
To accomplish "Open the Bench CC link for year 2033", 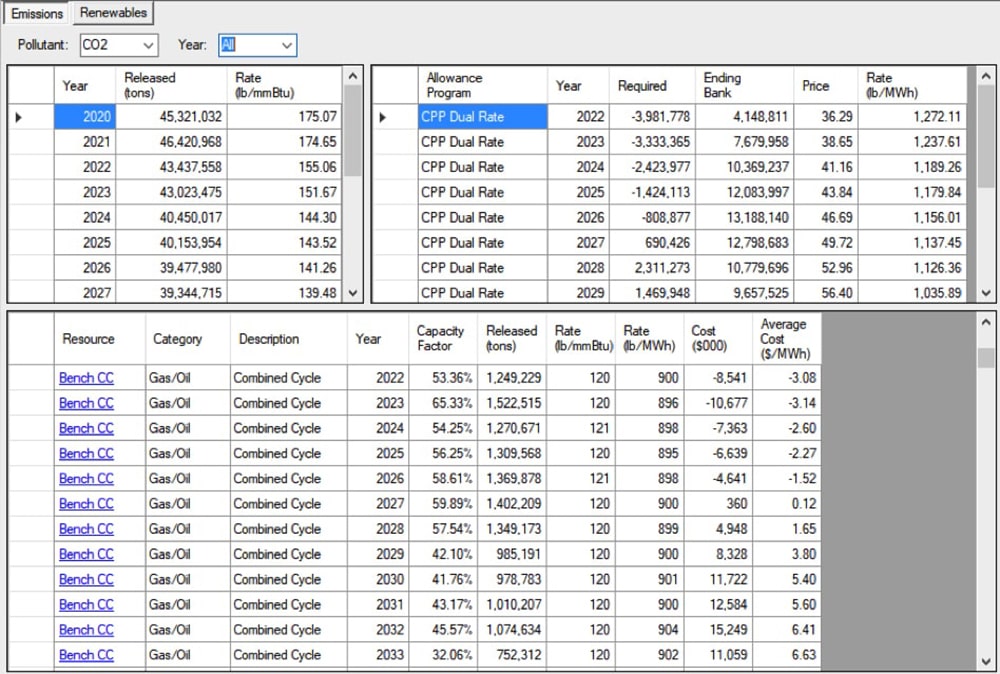I will [86, 655].
